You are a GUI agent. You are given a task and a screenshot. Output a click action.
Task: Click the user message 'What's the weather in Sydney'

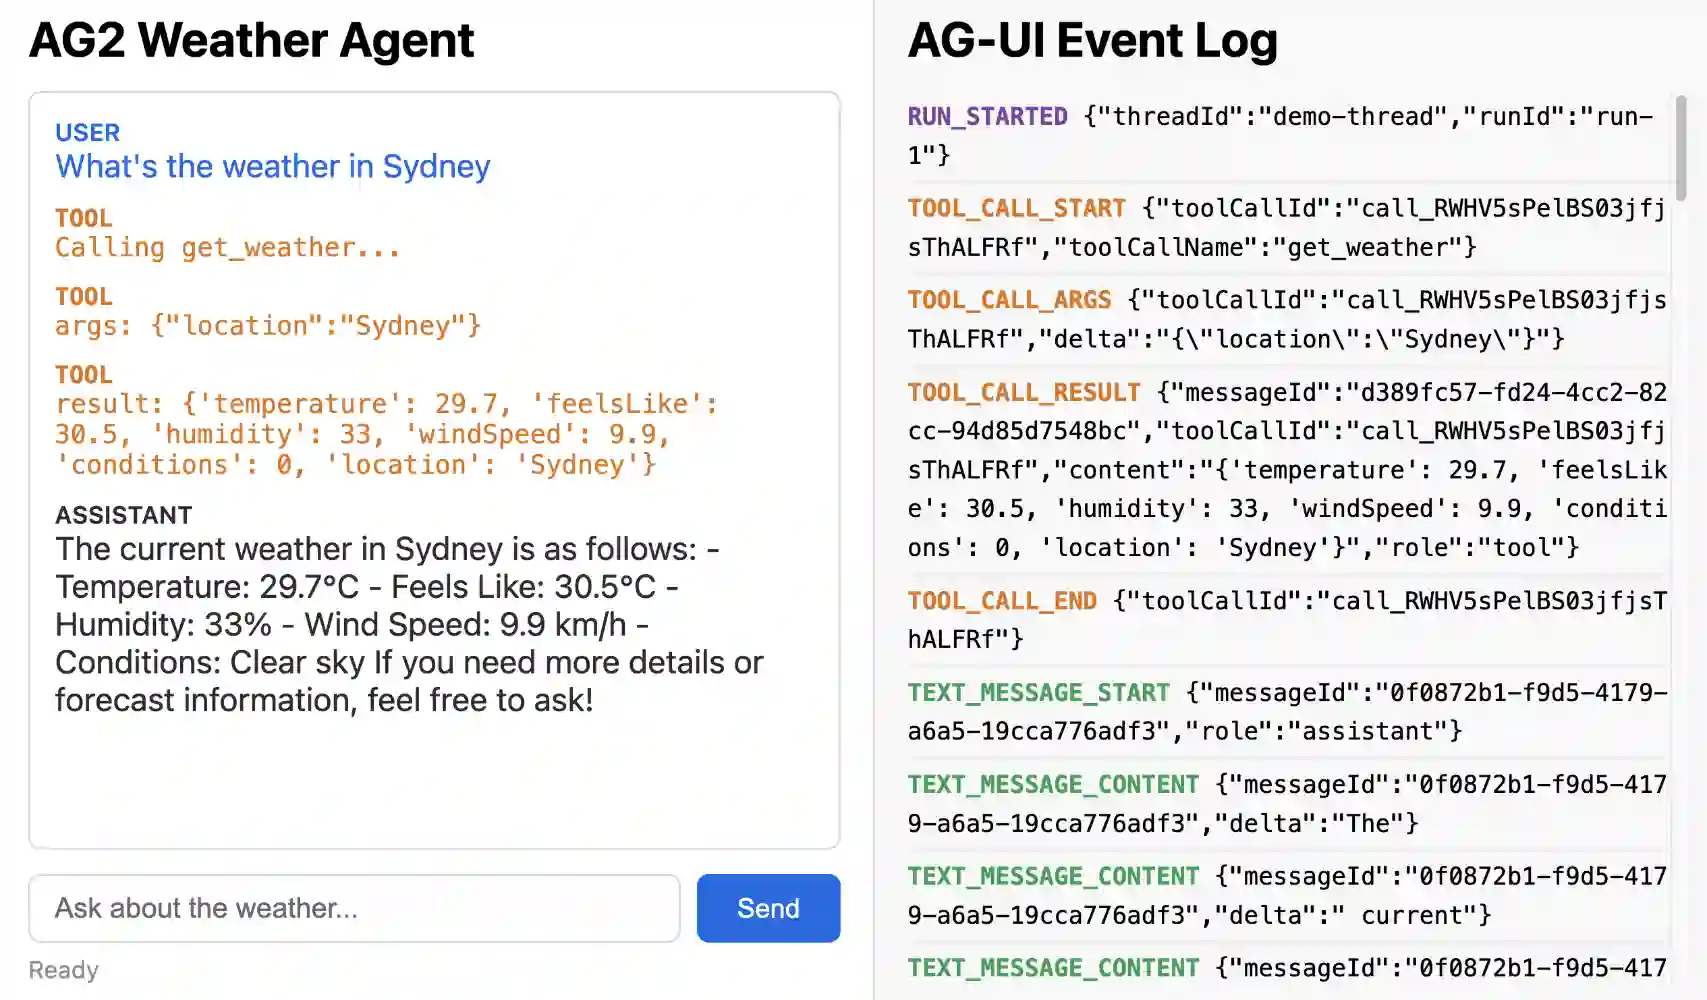[273, 166]
